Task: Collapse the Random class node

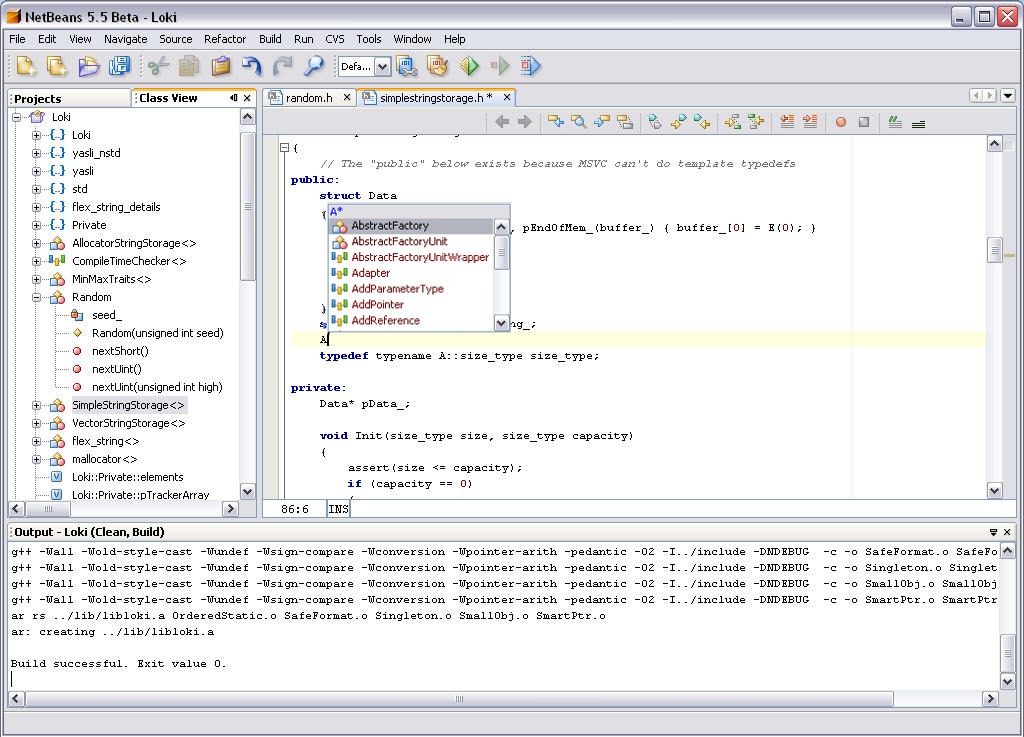Action: pos(37,297)
